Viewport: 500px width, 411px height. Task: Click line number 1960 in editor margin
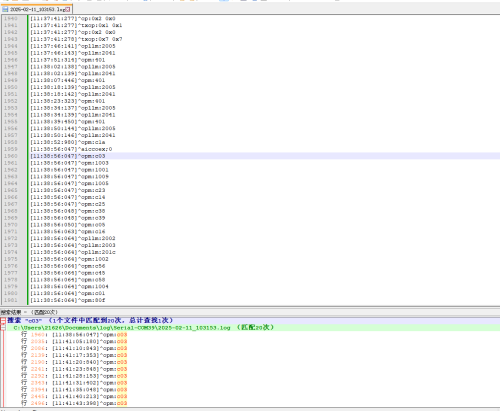point(11,156)
